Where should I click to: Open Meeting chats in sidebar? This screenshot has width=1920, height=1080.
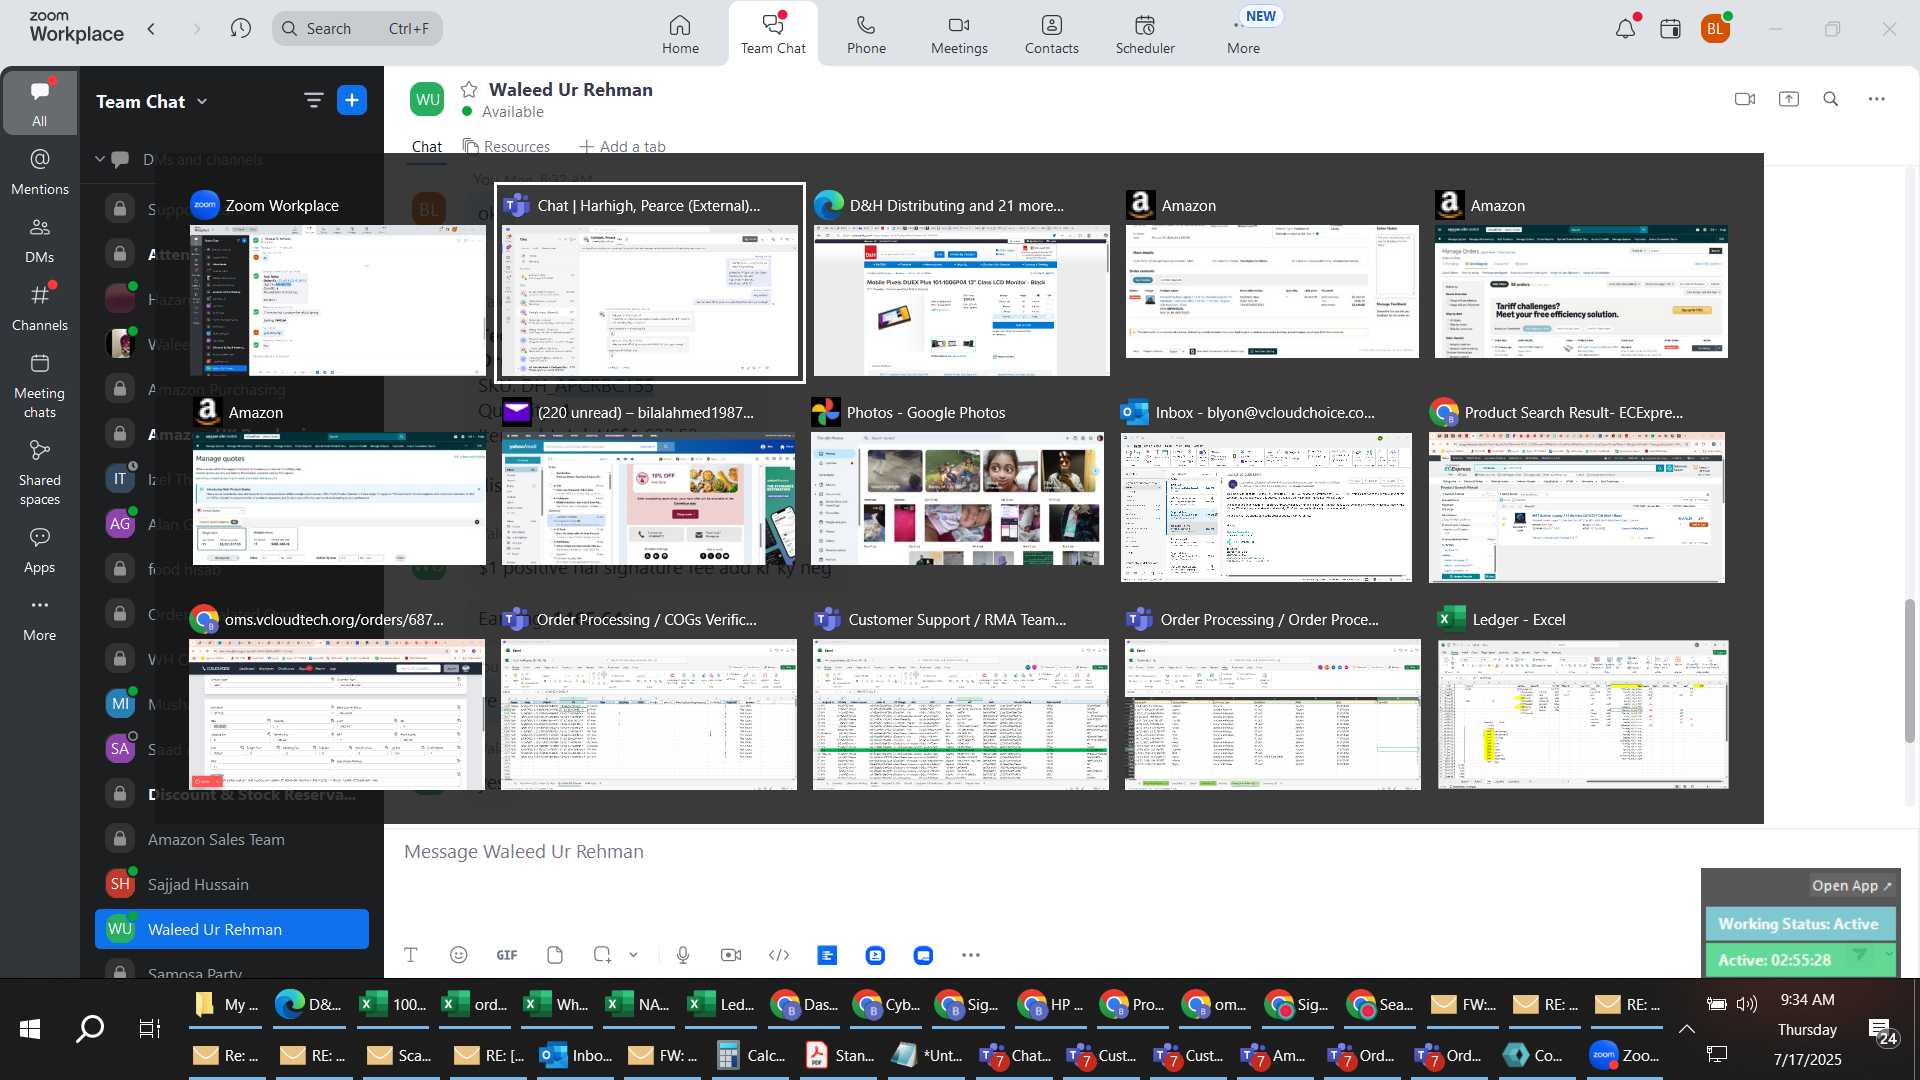(x=40, y=386)
